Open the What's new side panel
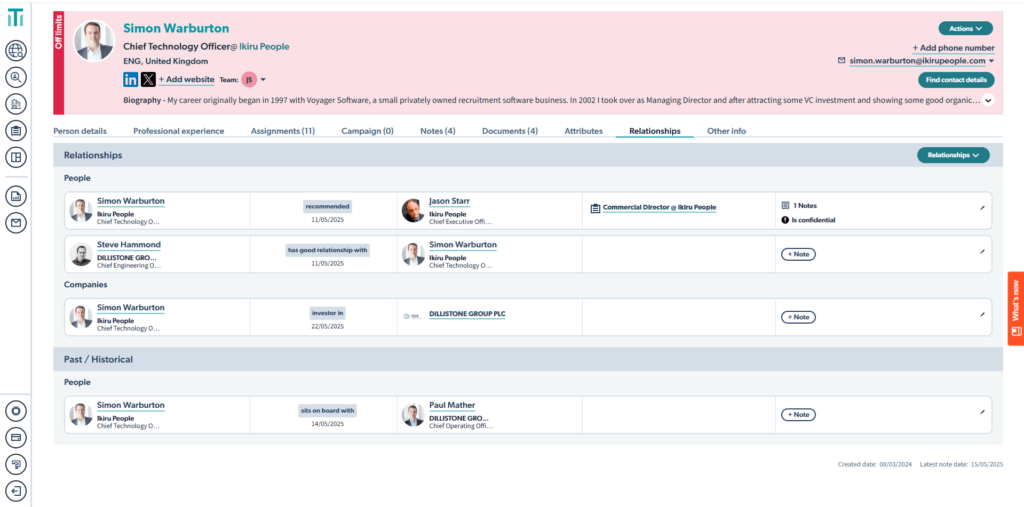The image size is (1024, 507). click(1015, 308)
